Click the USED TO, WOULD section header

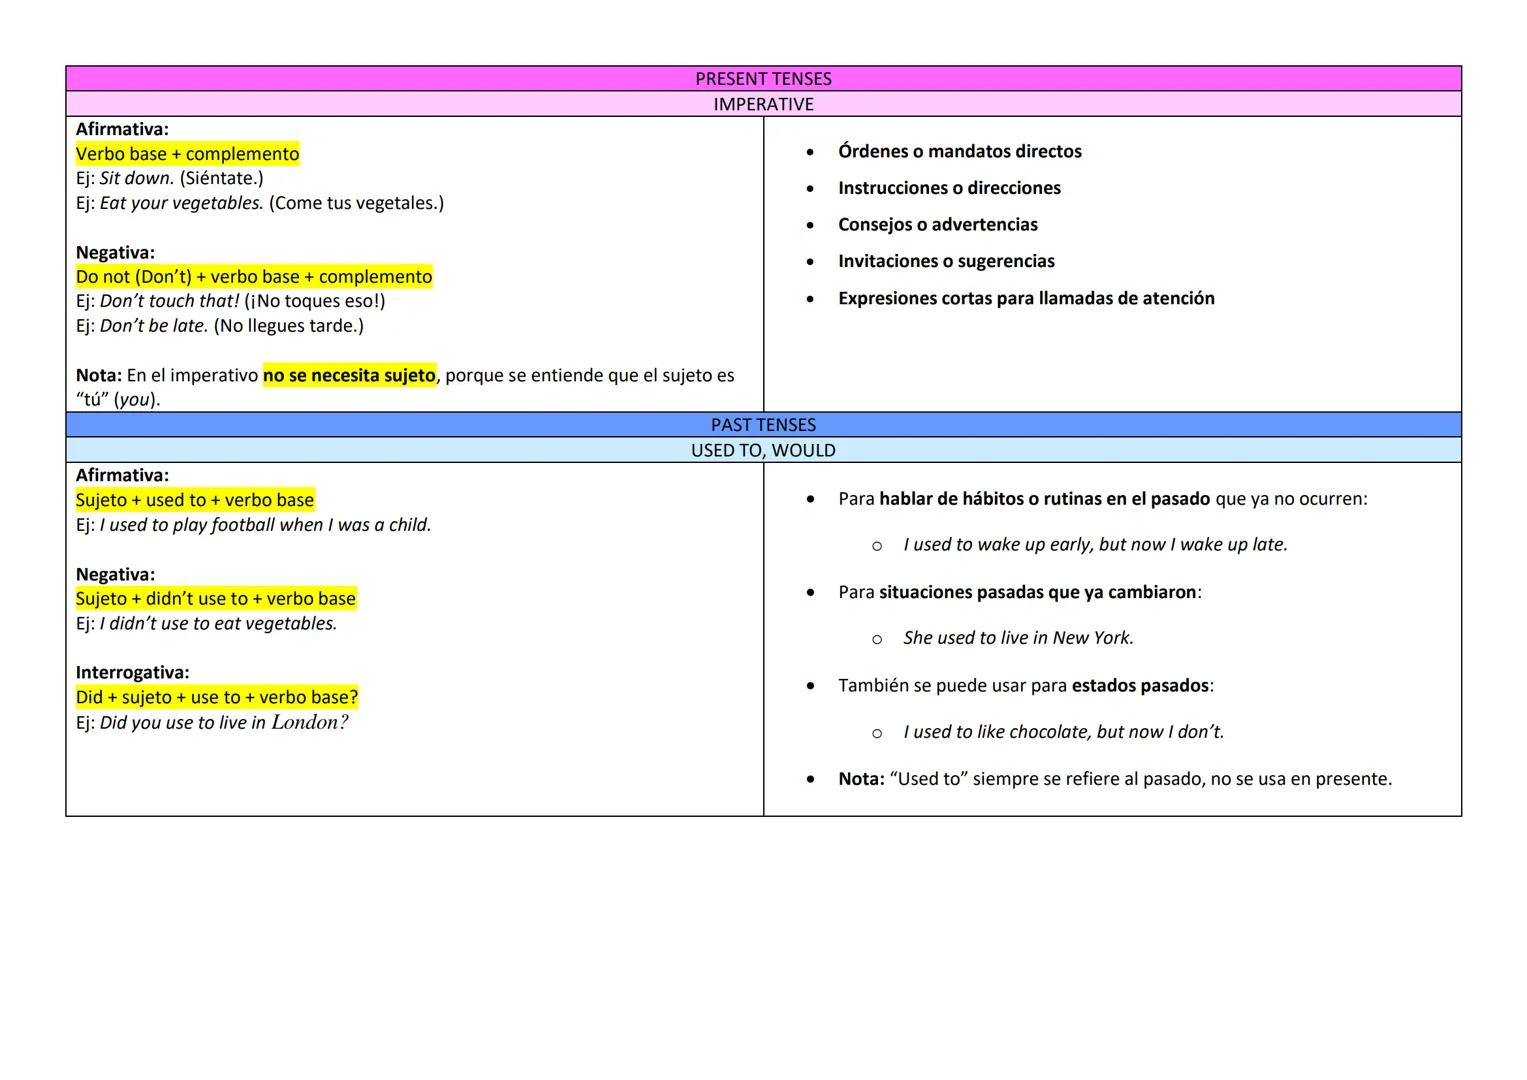click(x=763, y=450)
